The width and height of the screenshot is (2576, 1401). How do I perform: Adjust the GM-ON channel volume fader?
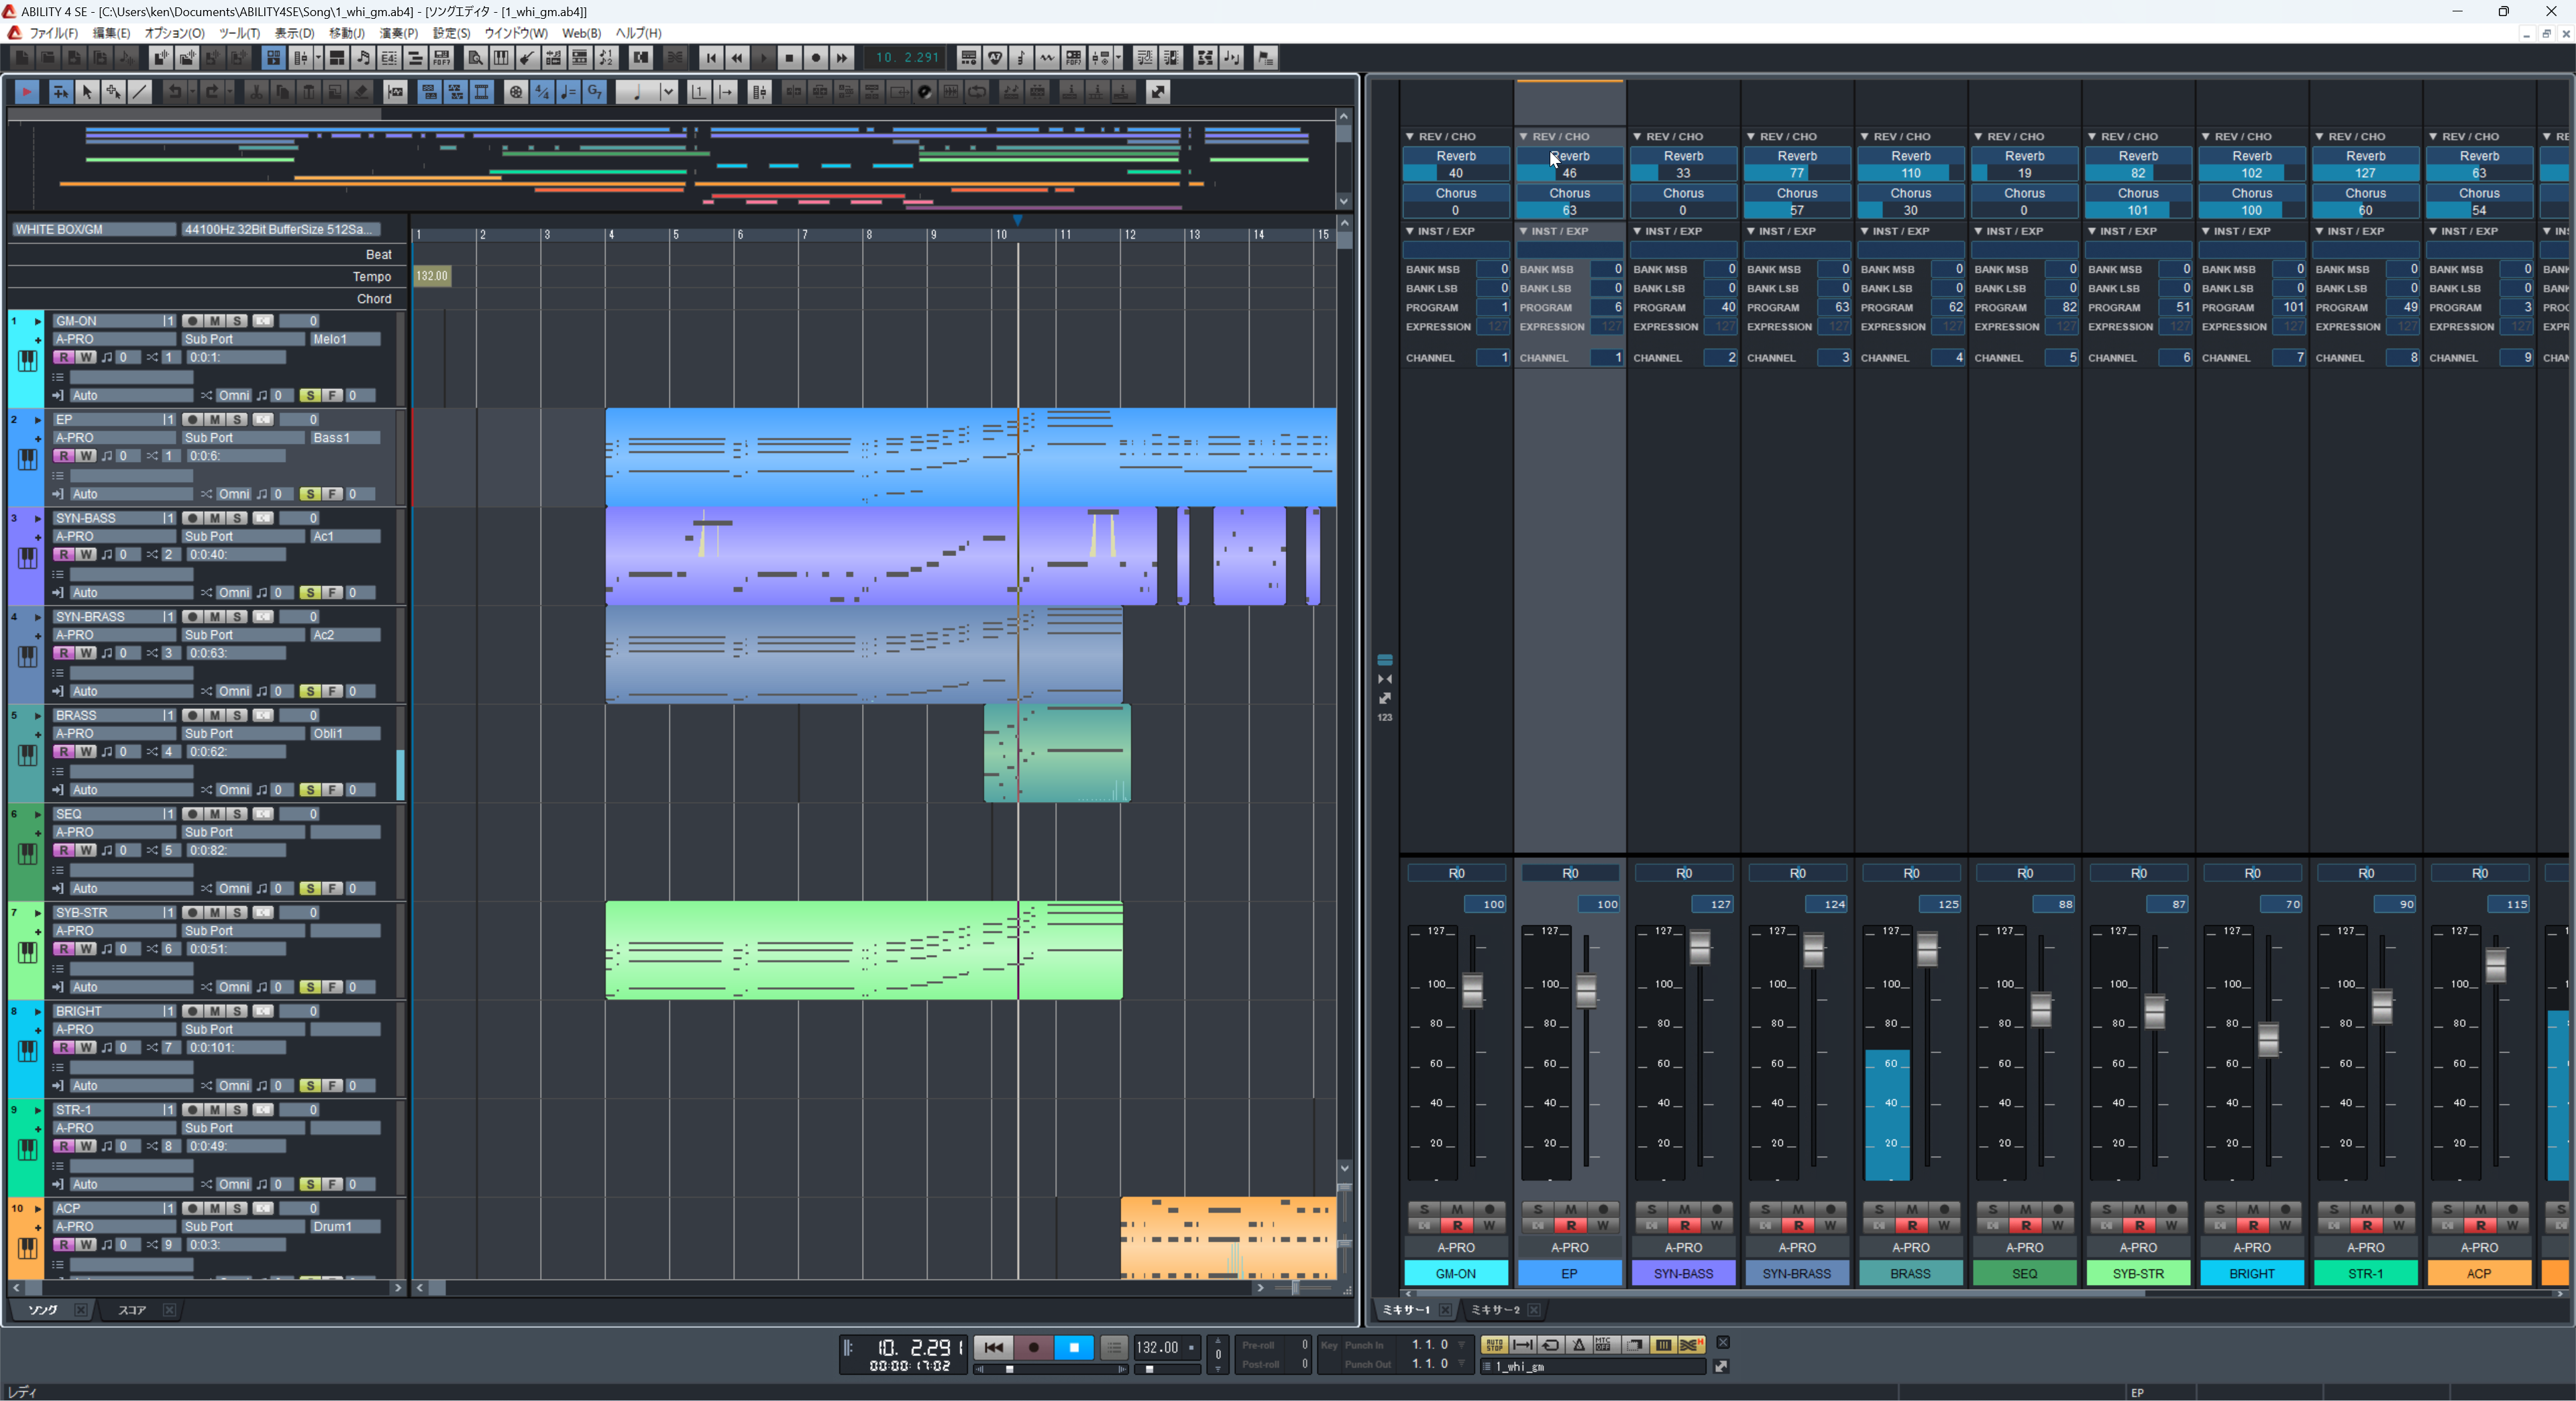pyautogui.click(x=1472, y=990)
